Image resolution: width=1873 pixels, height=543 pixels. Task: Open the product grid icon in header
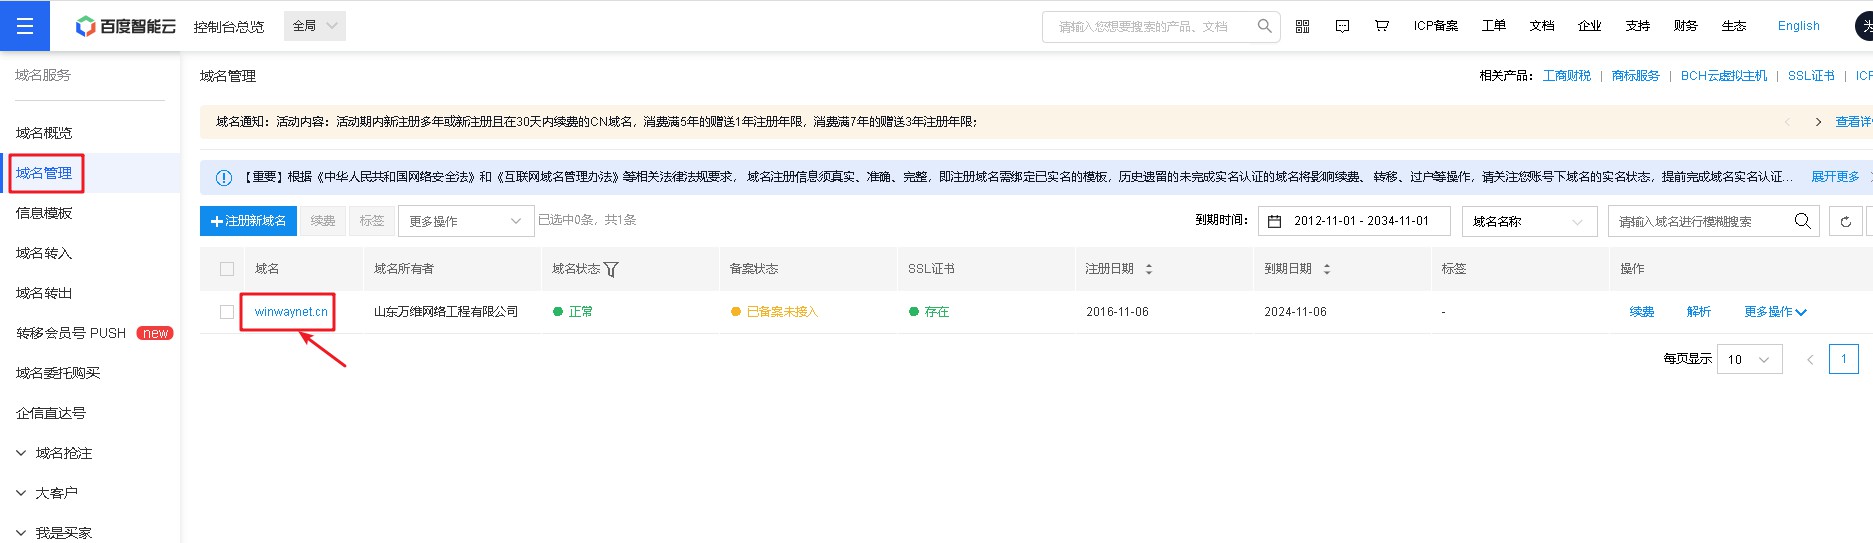point(1302,26)
